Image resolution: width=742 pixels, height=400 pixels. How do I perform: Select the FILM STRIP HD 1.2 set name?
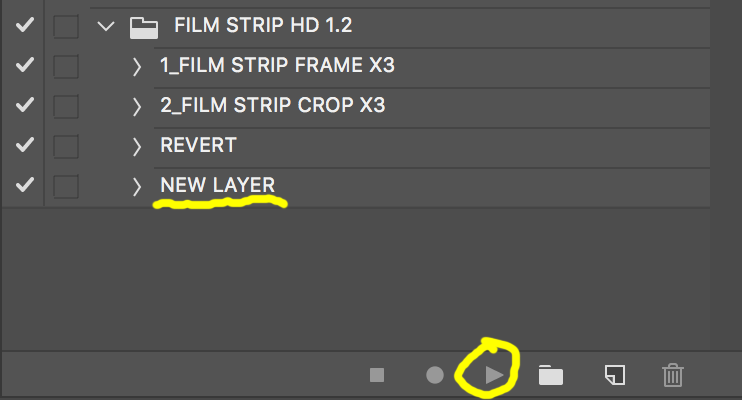pos(263,25)
